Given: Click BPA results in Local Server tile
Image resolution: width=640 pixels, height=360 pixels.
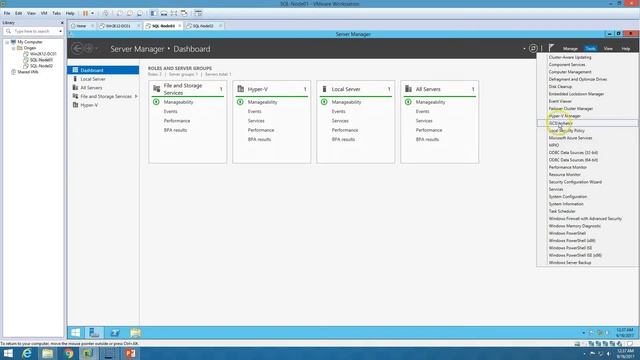Looking at the screenshot, I should click(343, 140).
